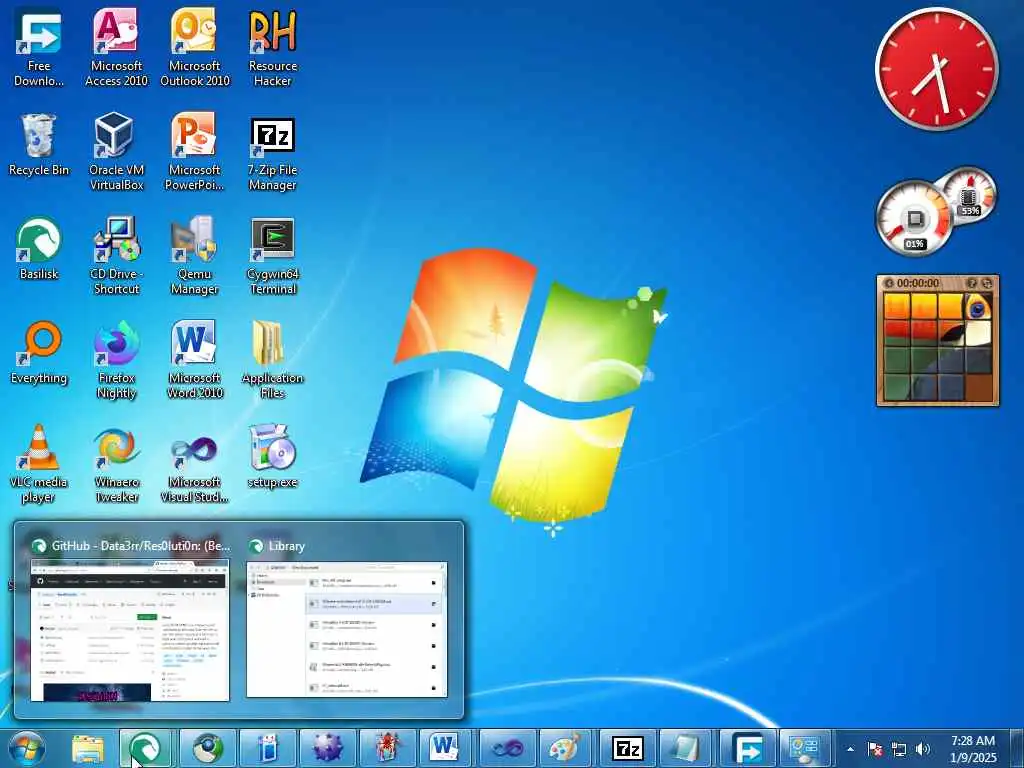Open Windows Explorer from the taskbar
This screenshot has width=1024, height=768.
tap(88, 748)
